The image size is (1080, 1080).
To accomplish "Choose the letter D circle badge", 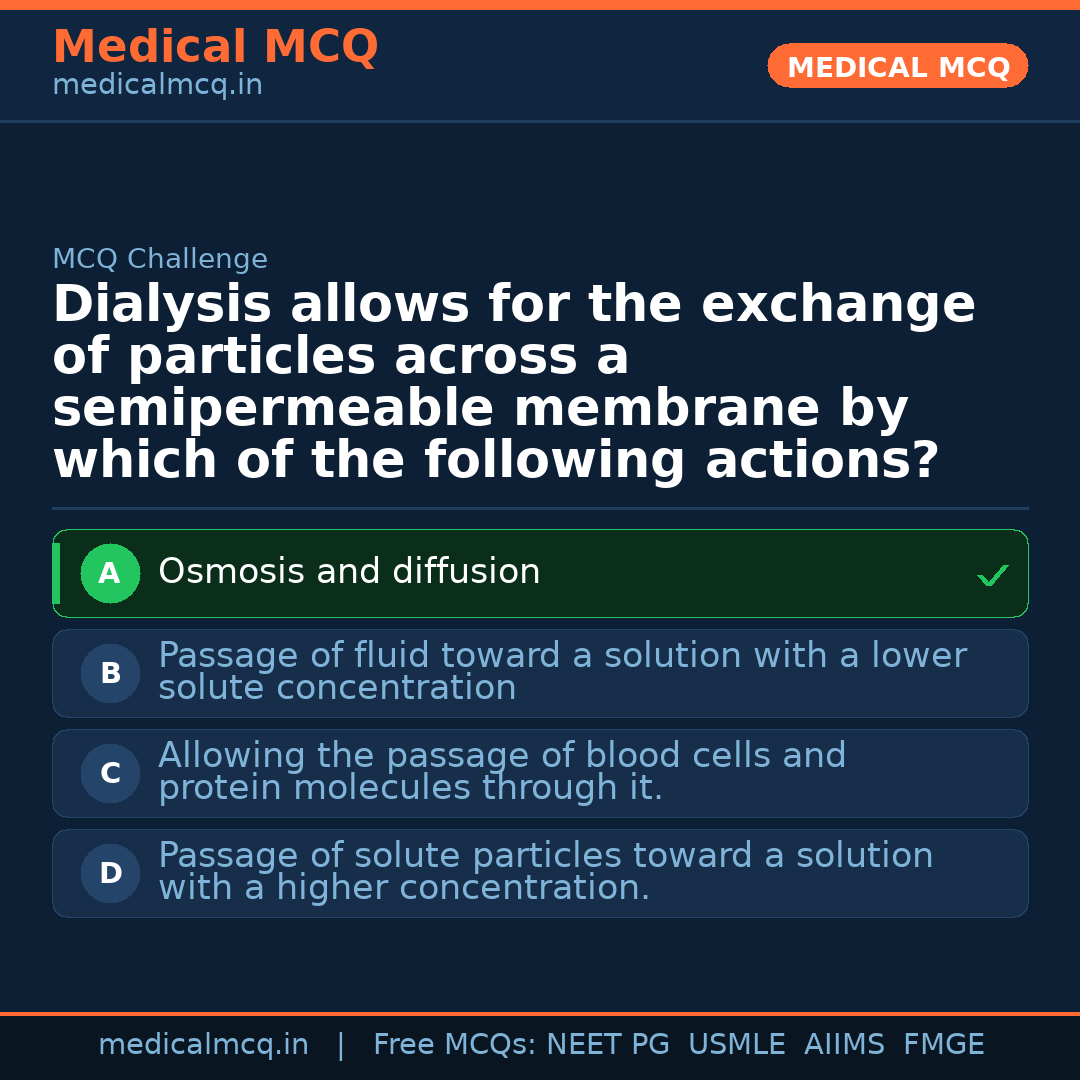I will pos(110,874).
